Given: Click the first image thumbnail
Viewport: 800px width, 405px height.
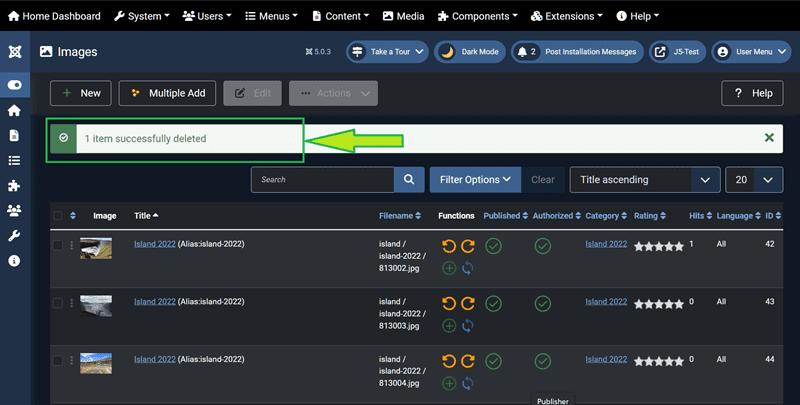Looking at the screenshot, I should point(96,249).
